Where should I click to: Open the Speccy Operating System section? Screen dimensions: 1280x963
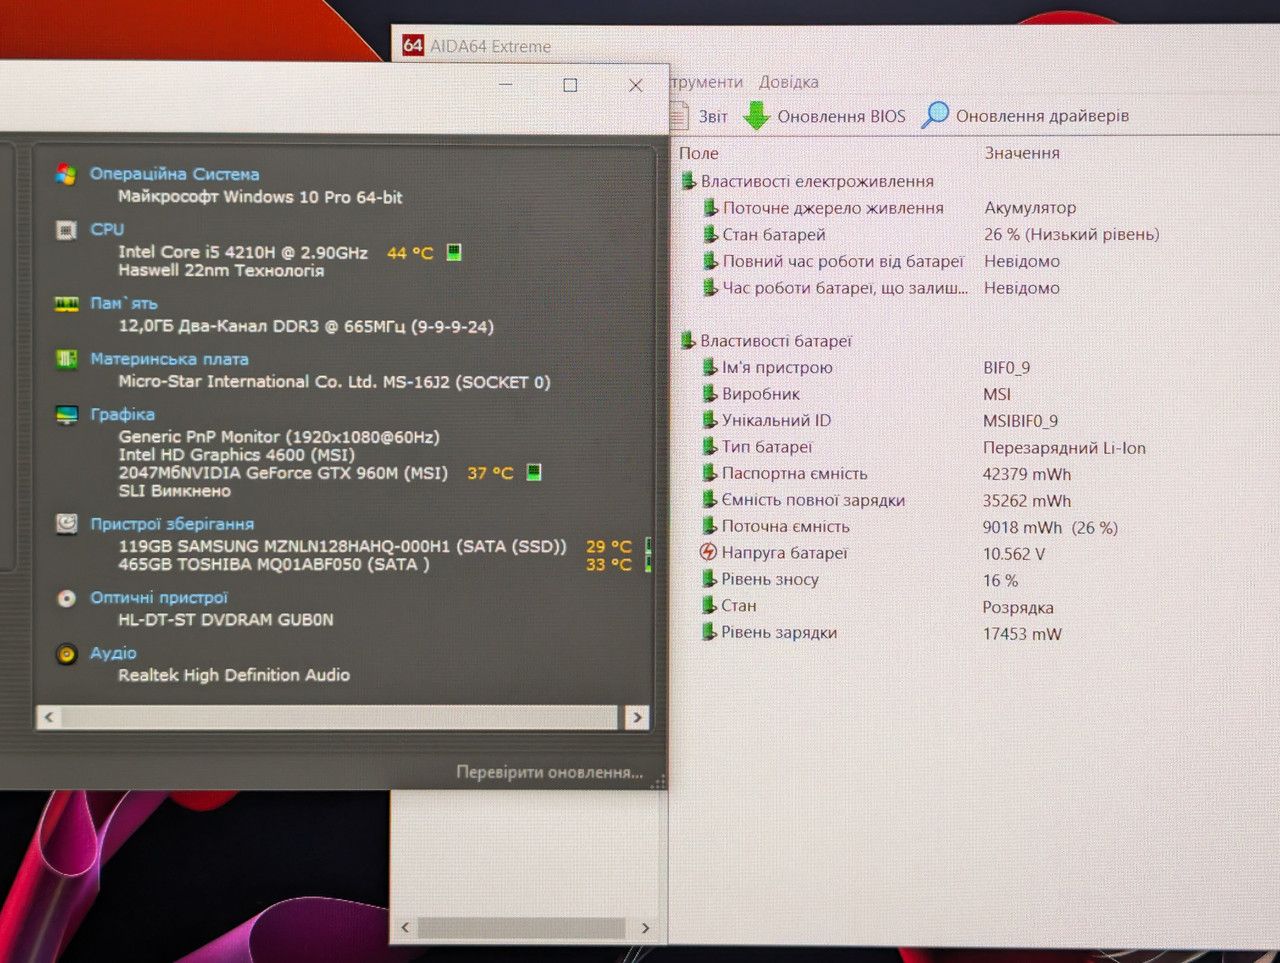66,174
